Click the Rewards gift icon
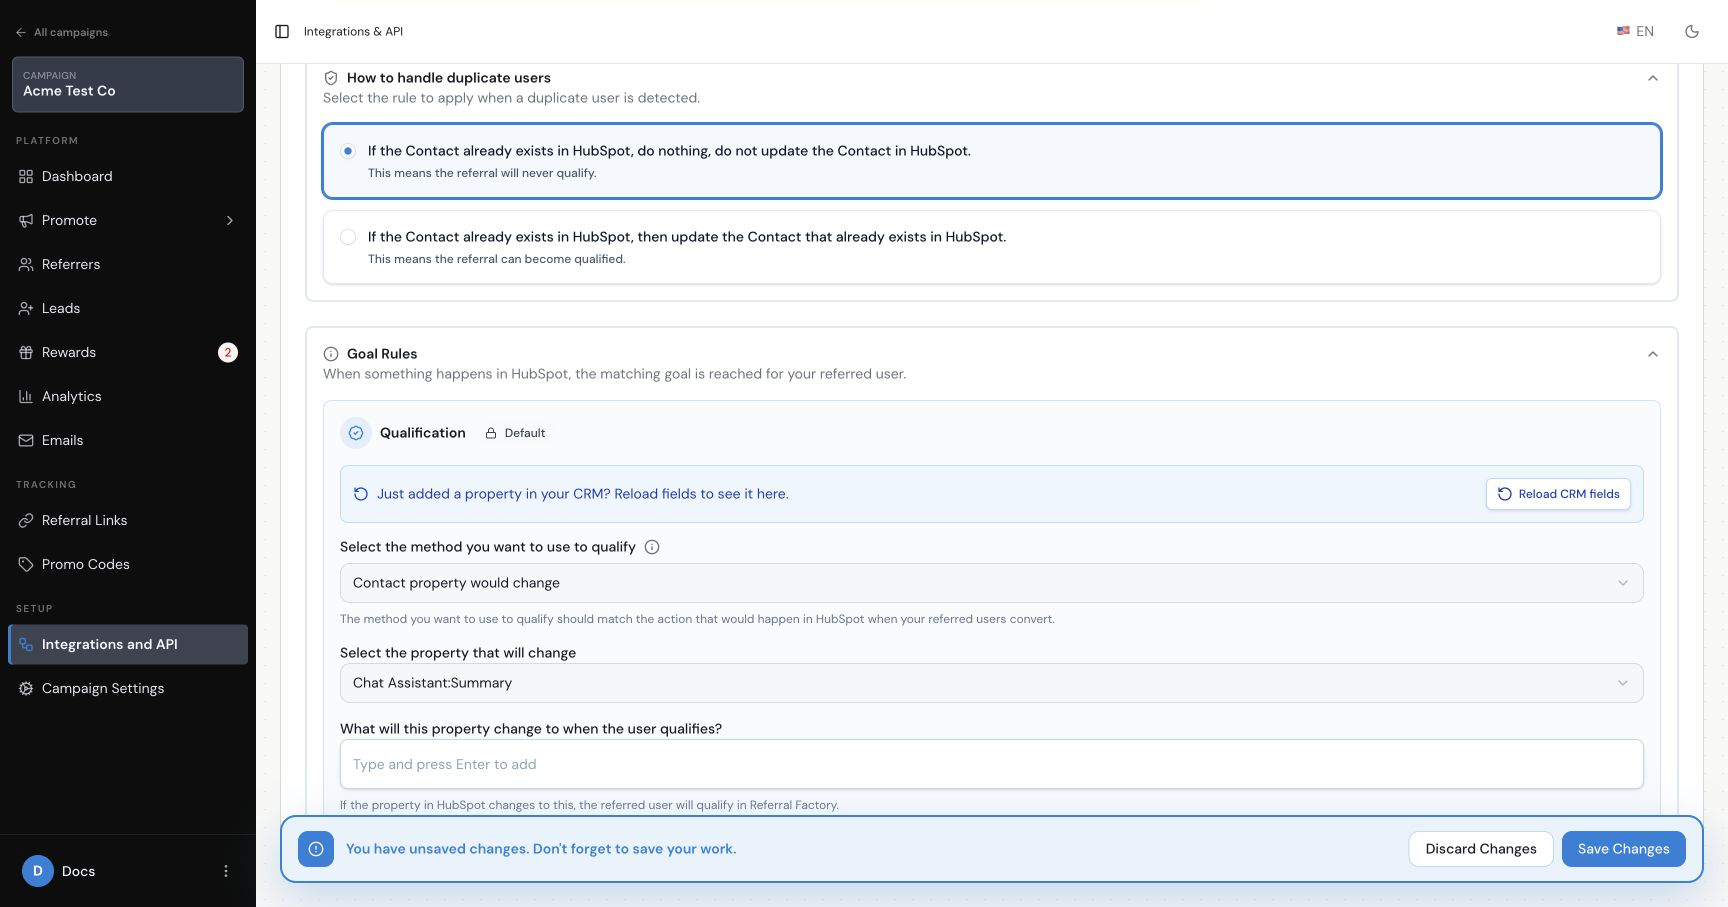Screen dimensions: 1728x907 [26, 352]
